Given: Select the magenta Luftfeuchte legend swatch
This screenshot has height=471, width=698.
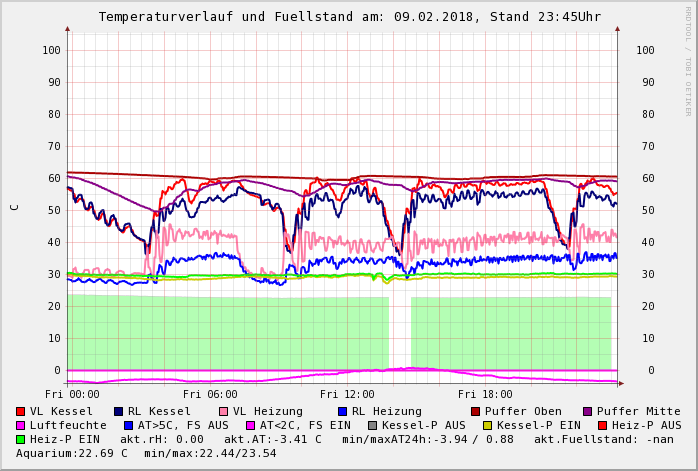Looking at the screenshot, I should [21, 425].
